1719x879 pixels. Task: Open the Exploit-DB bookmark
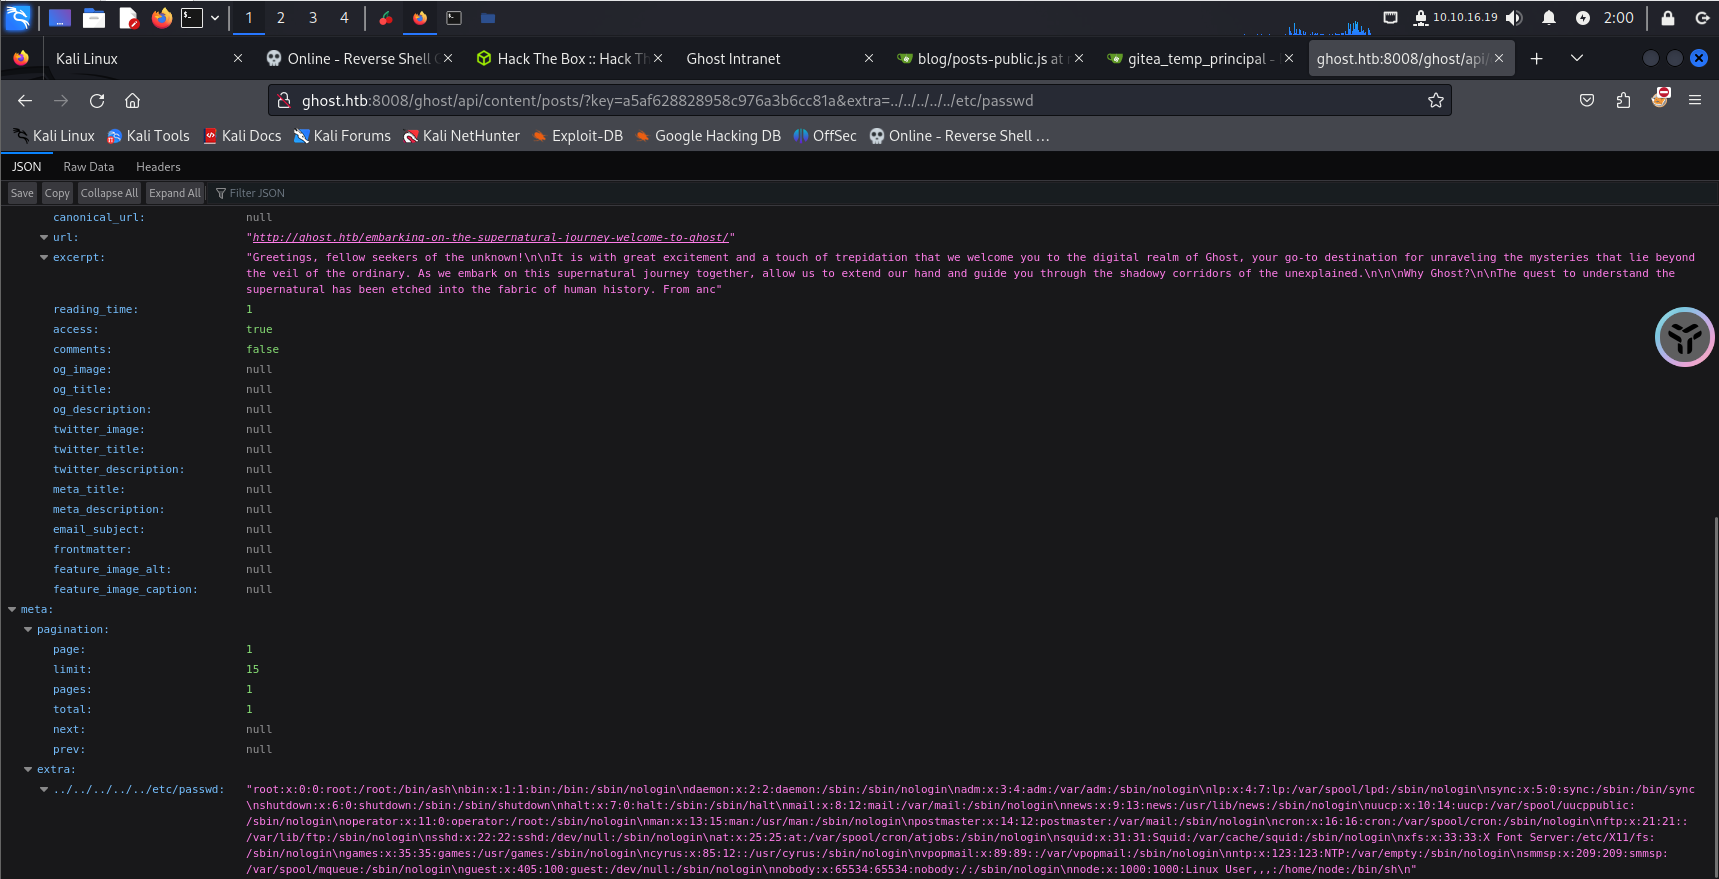coord(578,136)
